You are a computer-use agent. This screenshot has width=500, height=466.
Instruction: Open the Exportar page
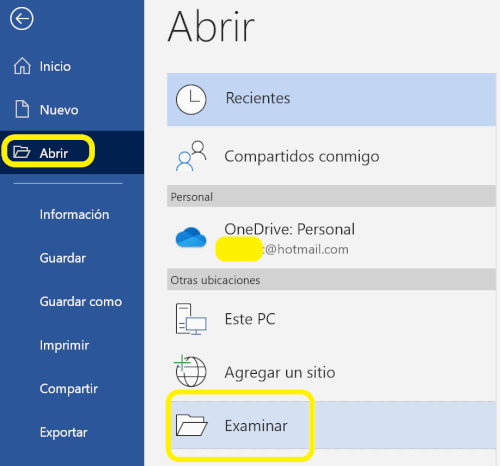(x=72, y=432)
